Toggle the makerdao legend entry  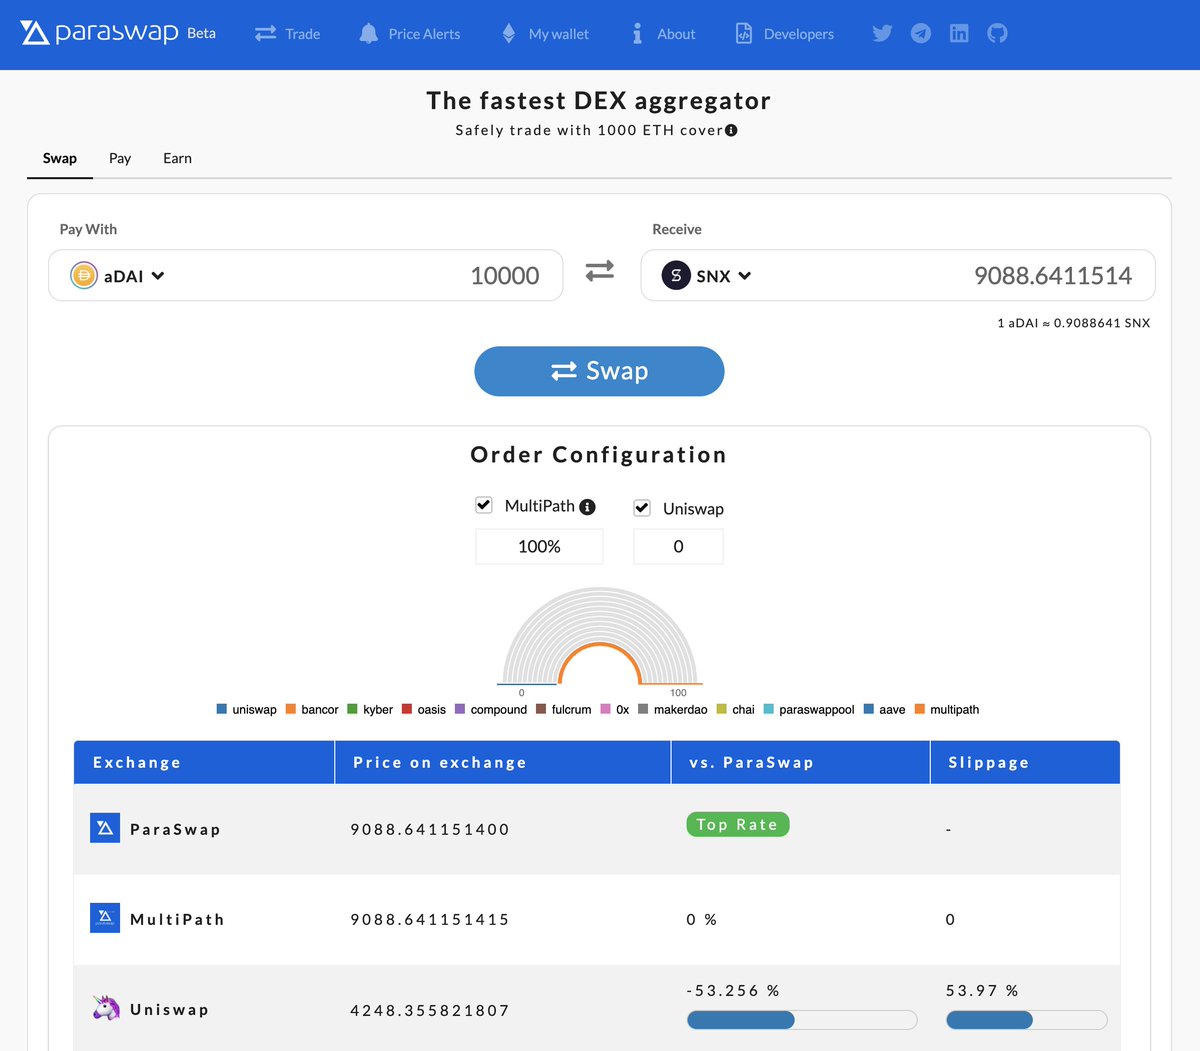(672, 709)
